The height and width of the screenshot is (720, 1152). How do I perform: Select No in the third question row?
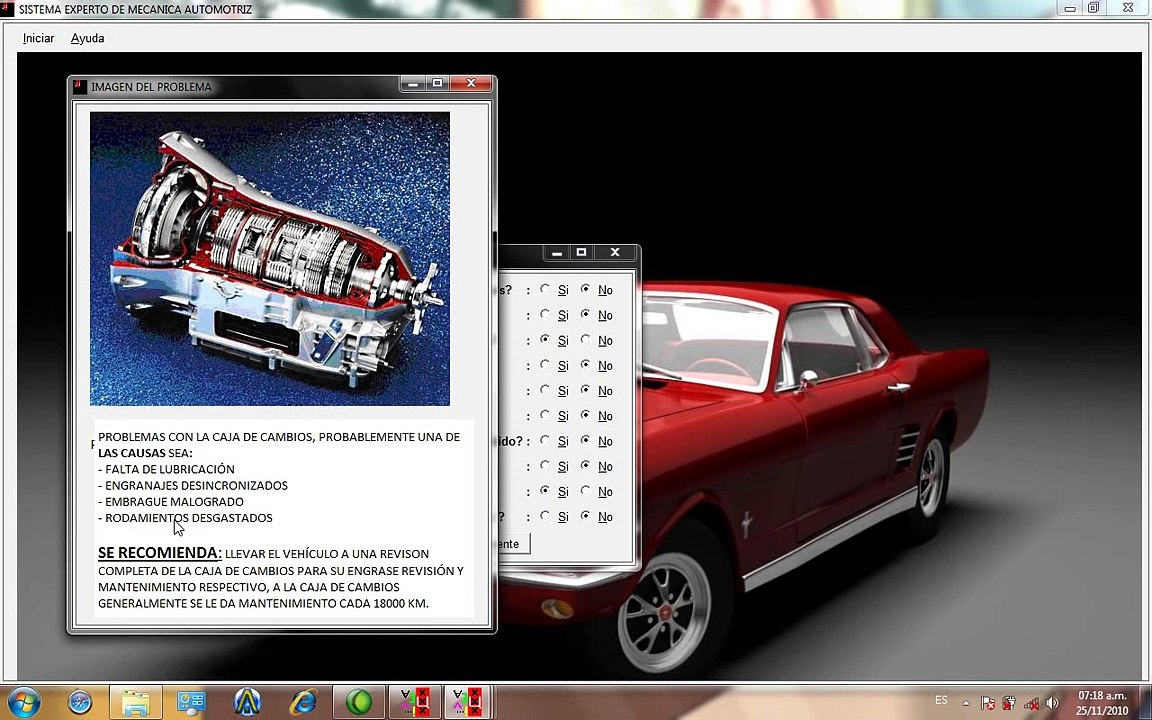(x=586, y=340)
